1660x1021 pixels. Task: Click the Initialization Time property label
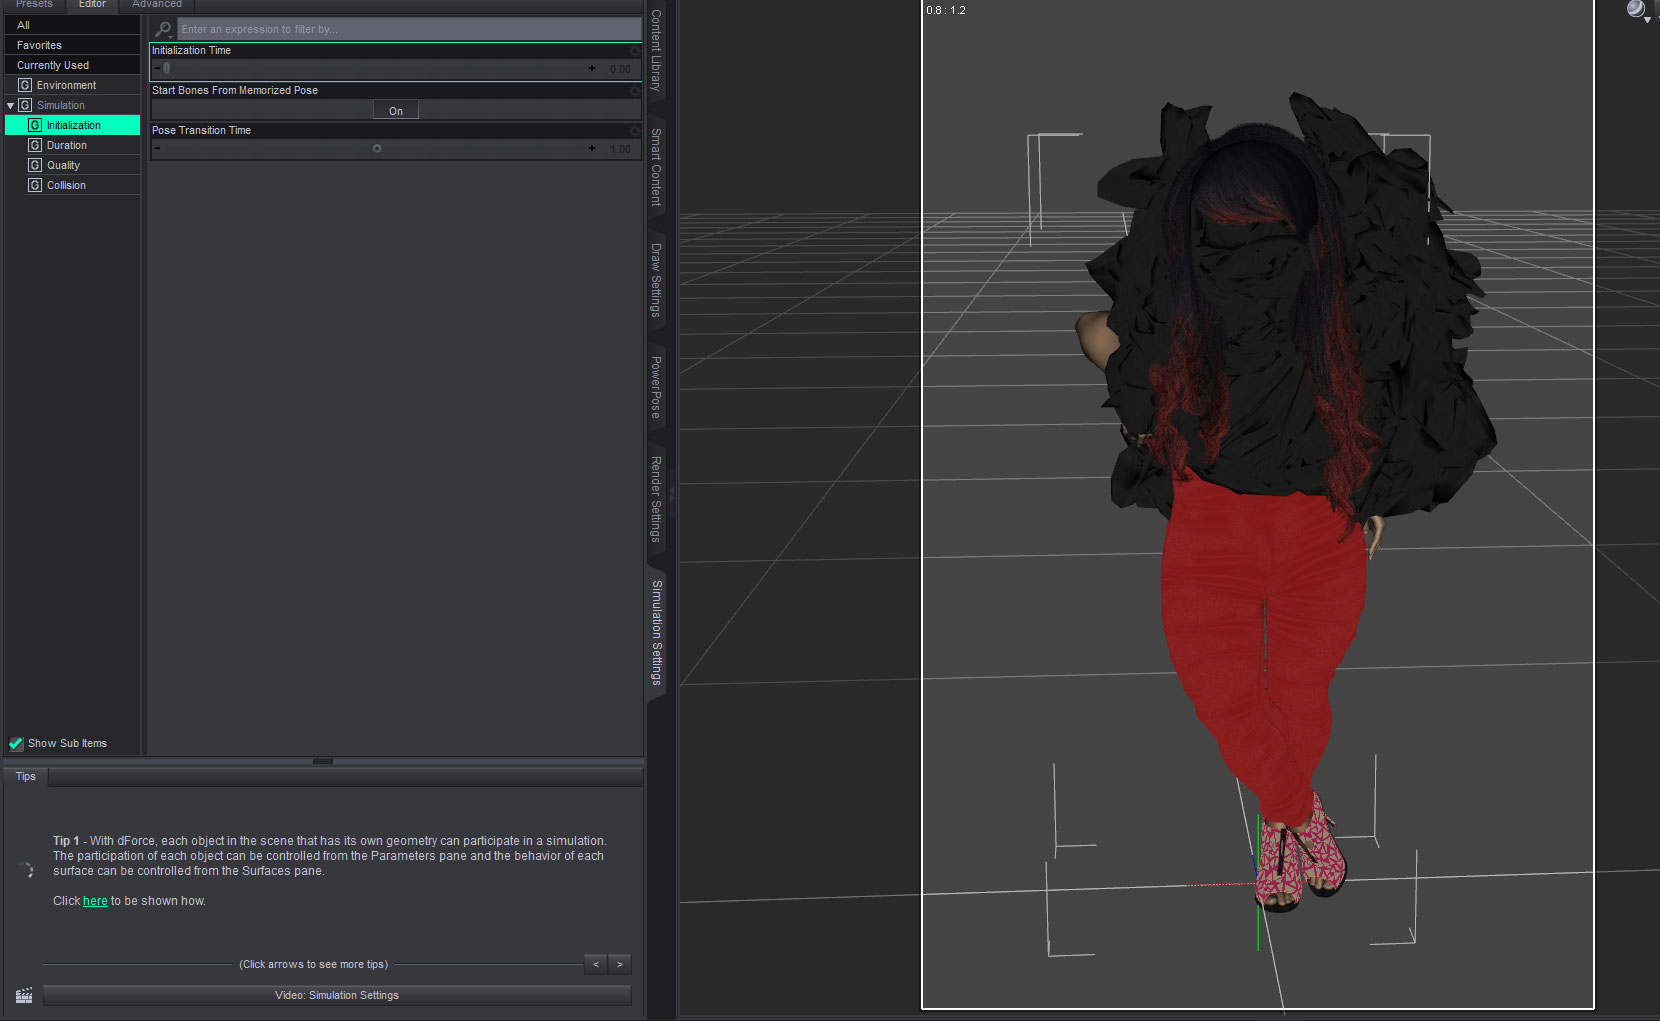[191, 50]
